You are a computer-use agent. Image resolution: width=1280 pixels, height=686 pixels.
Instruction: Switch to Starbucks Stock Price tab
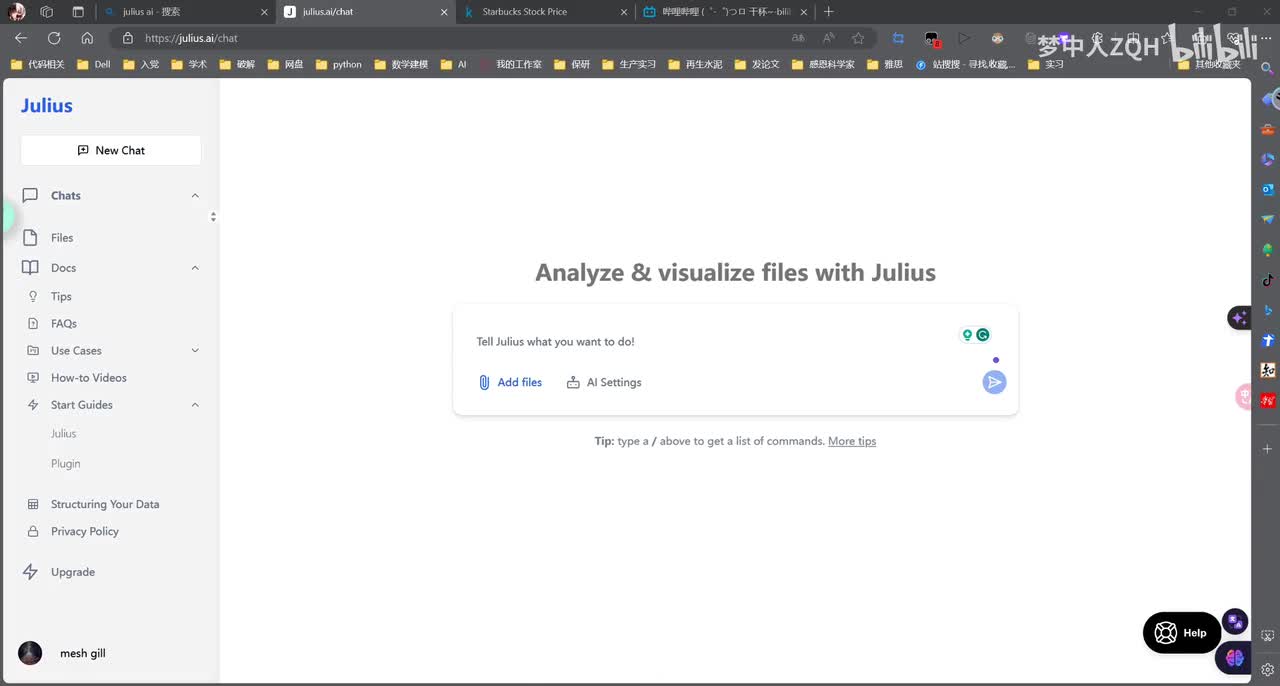coord(525,12)
